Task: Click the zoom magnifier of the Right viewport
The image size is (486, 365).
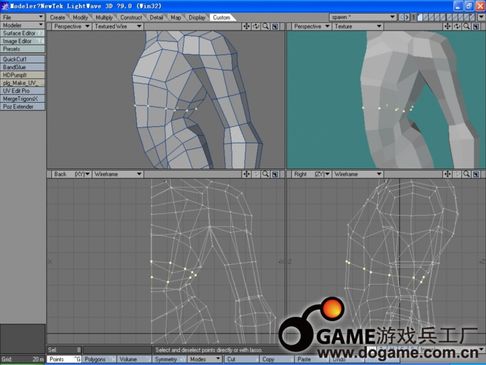Action: (x=467, y=174)
